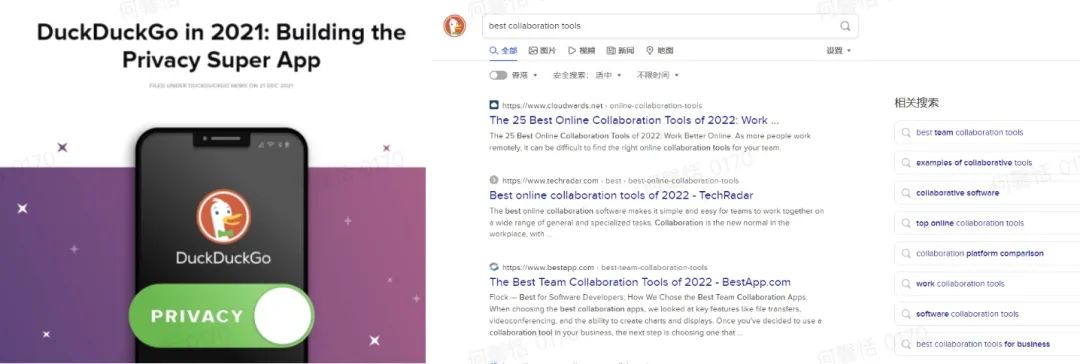Screen dimensions: 1080x364
Task: Open 'Best online collaboration tools of 2022 - TechRadar'
Action: 621,195
